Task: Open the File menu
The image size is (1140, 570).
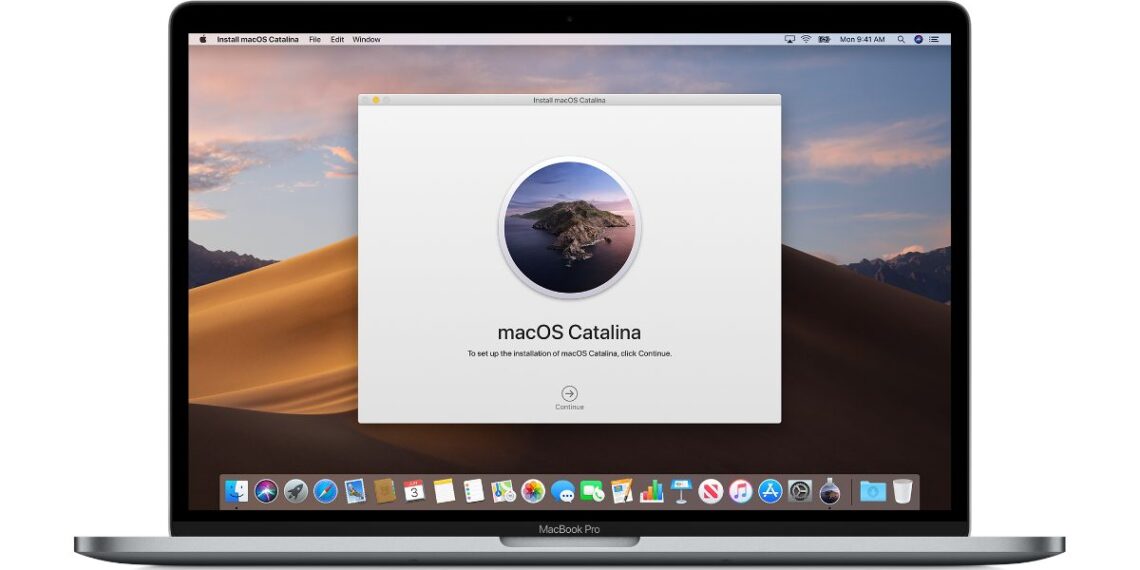Action: pos(315,40)
